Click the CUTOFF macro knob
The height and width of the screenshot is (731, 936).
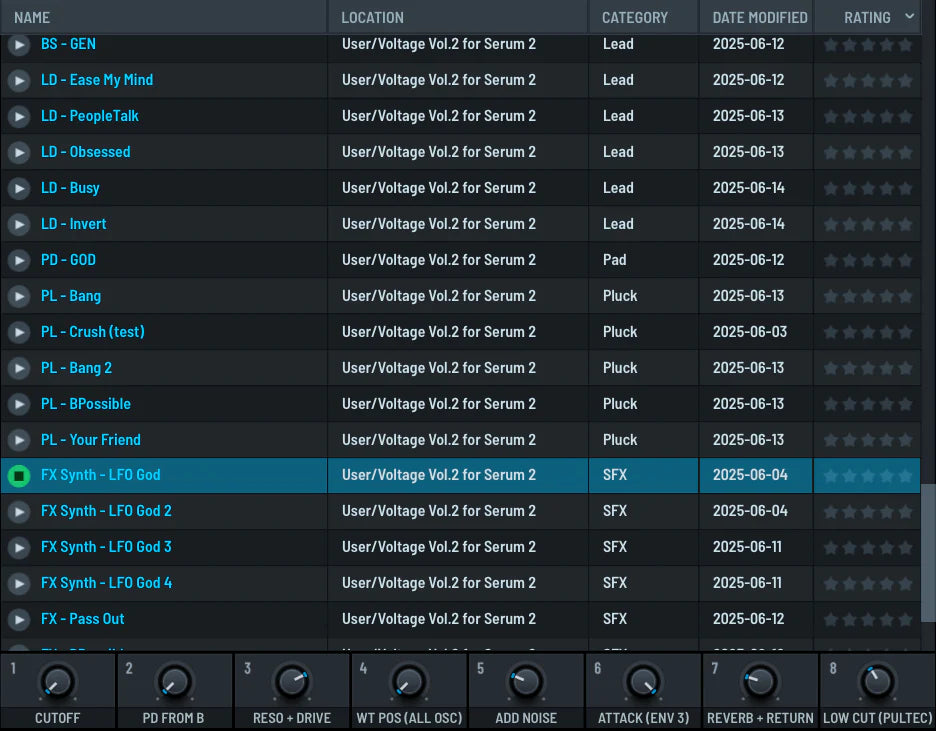coord(57,683)
